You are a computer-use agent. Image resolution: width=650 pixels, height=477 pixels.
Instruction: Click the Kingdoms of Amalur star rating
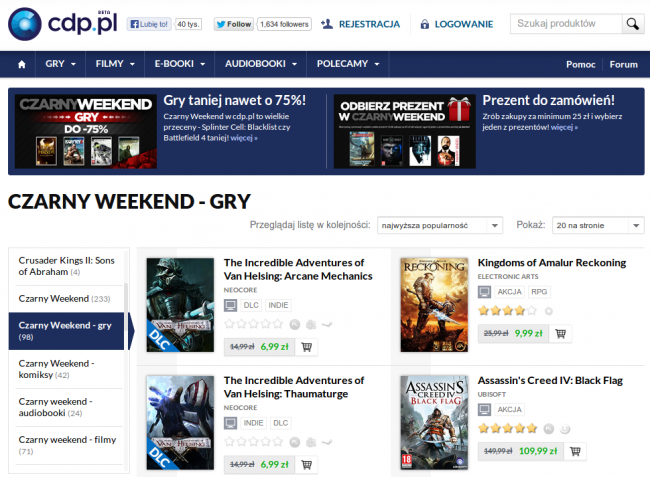pos(507,310)
